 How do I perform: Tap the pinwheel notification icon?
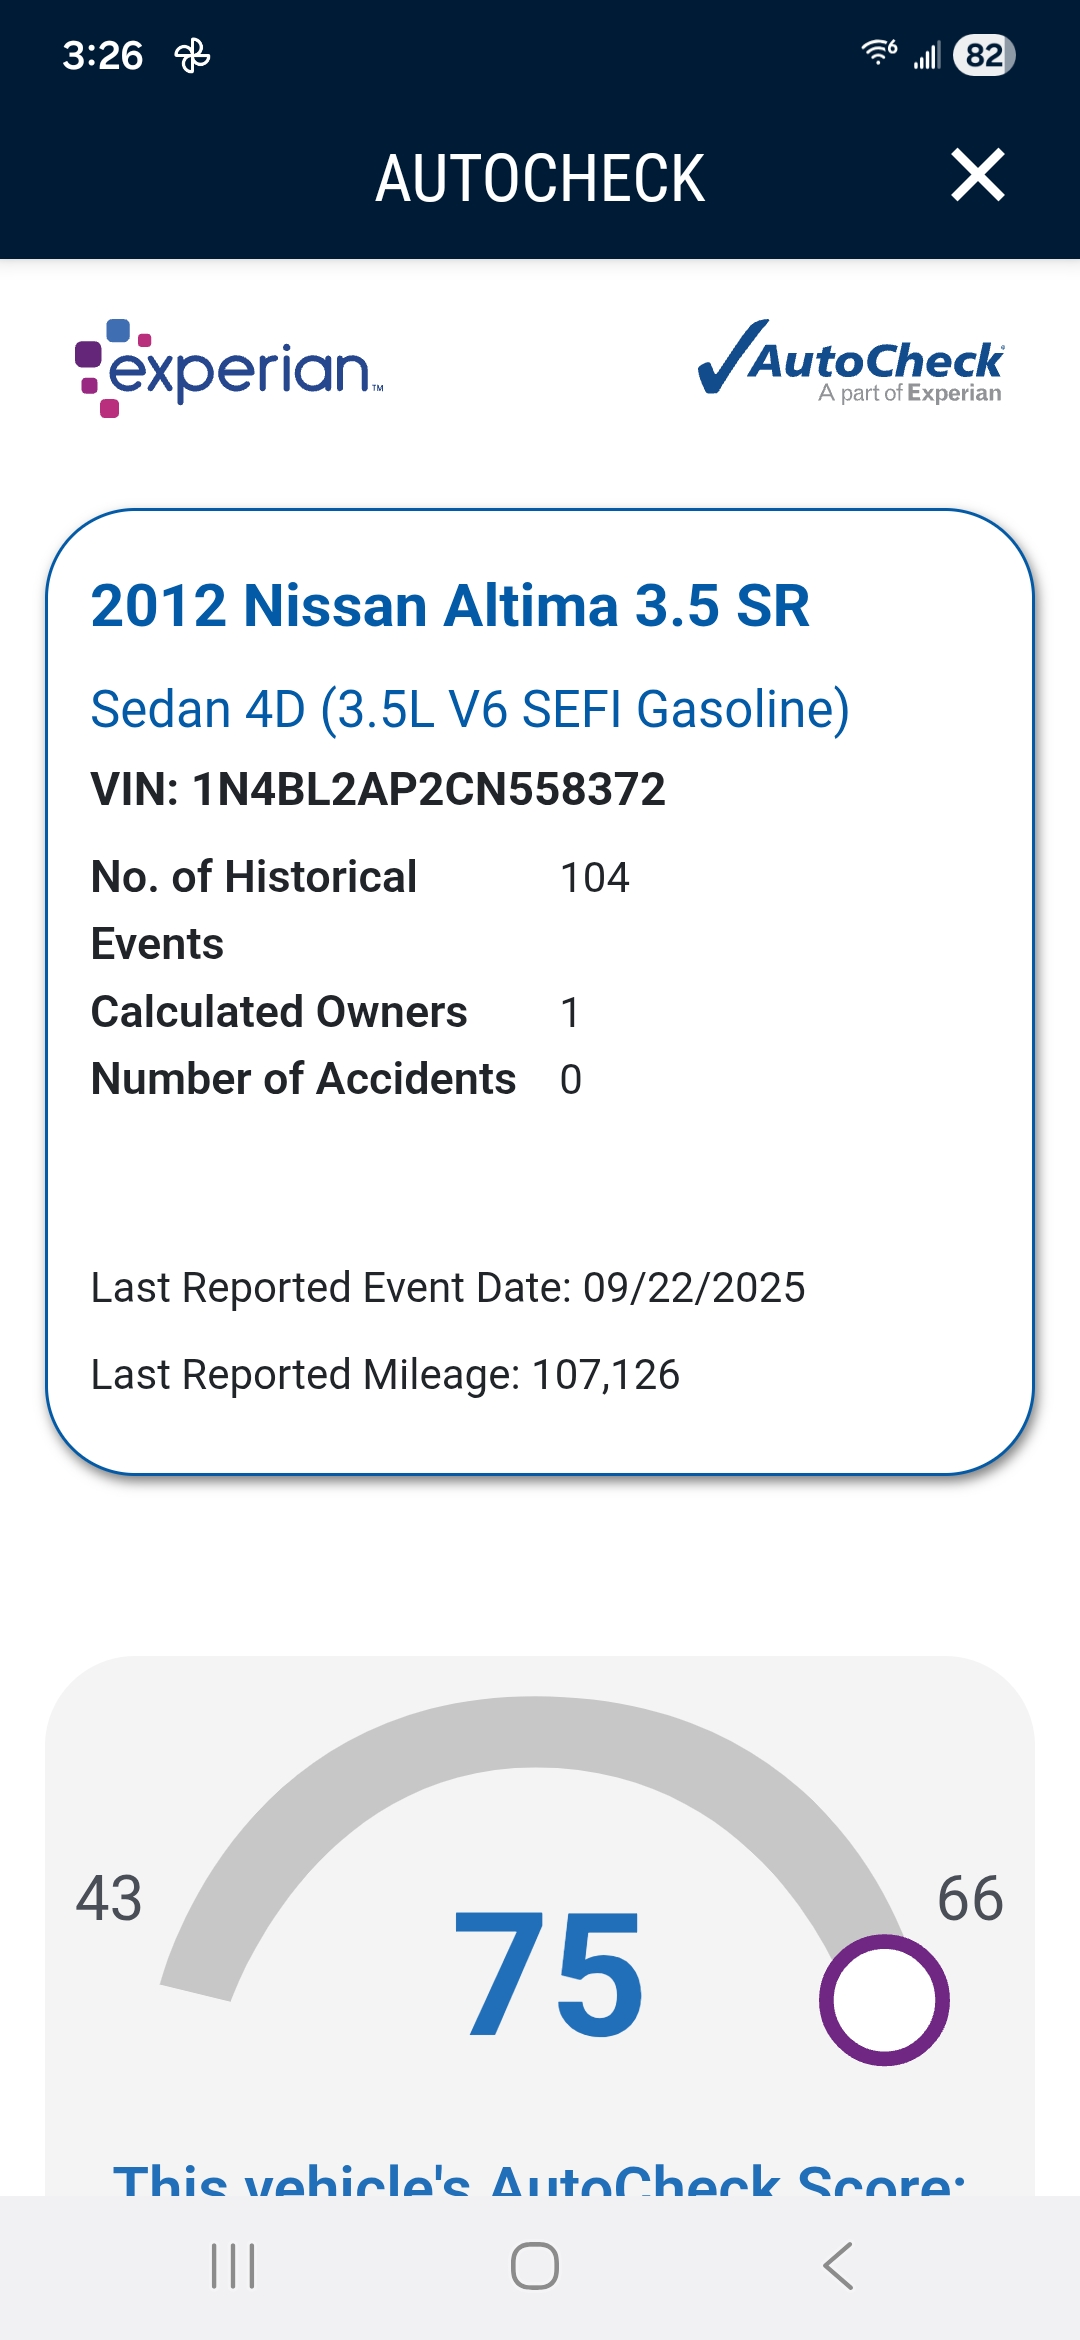tap(192, 56)
